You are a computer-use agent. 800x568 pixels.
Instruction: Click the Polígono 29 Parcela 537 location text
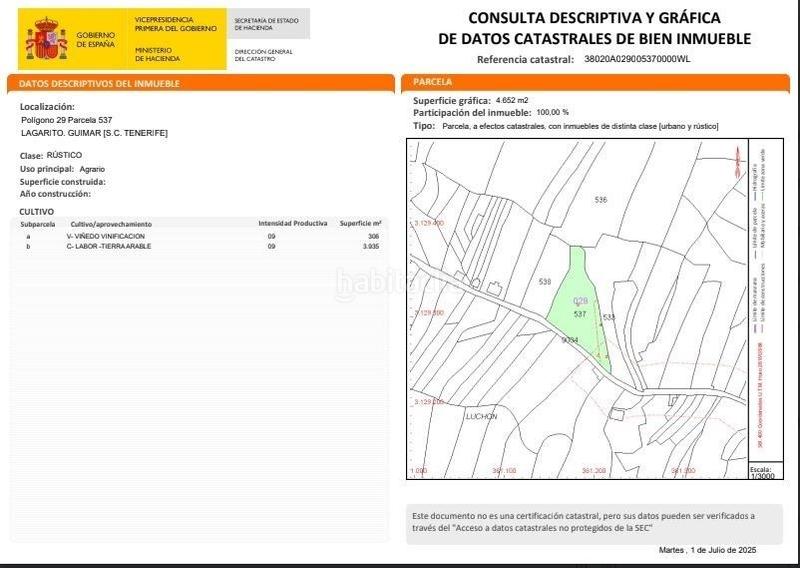67,120
